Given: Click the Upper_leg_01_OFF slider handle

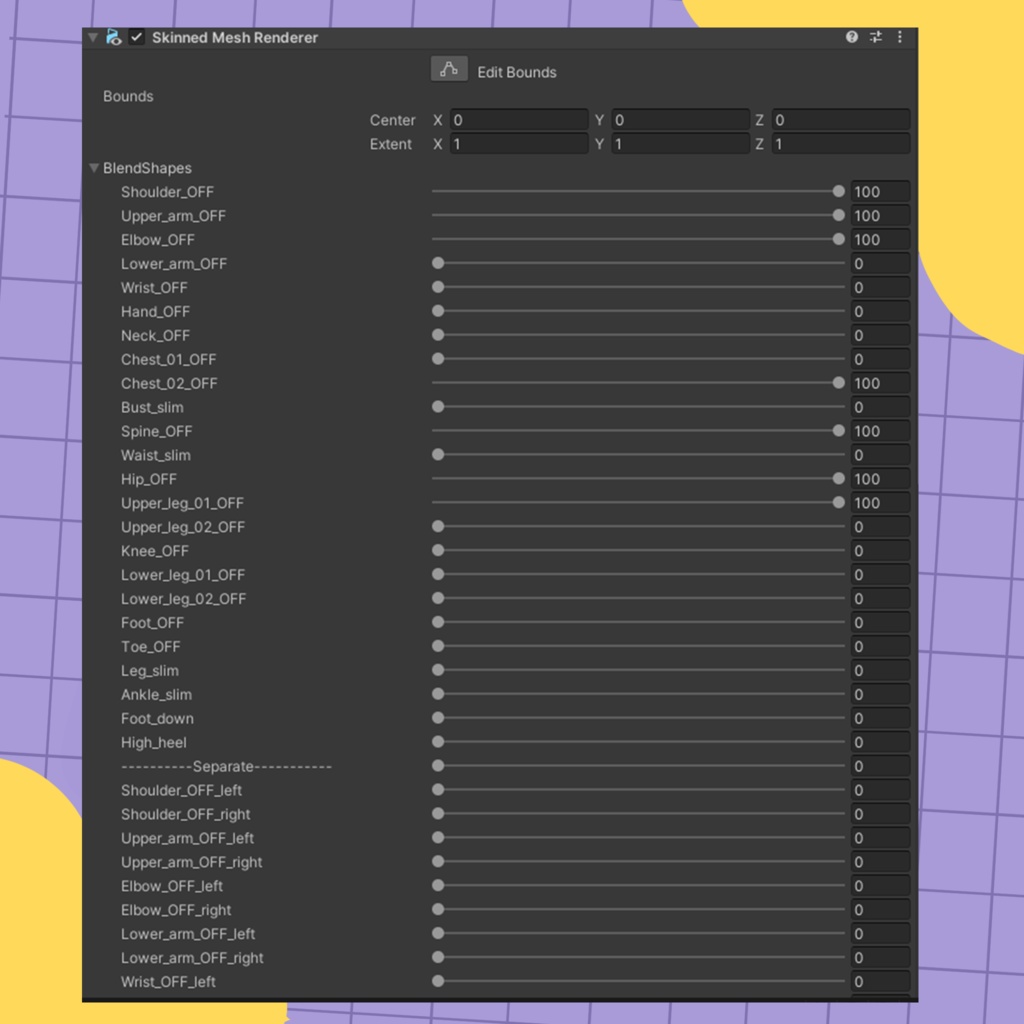Looking at the screenshot, I should coord(839,503).
